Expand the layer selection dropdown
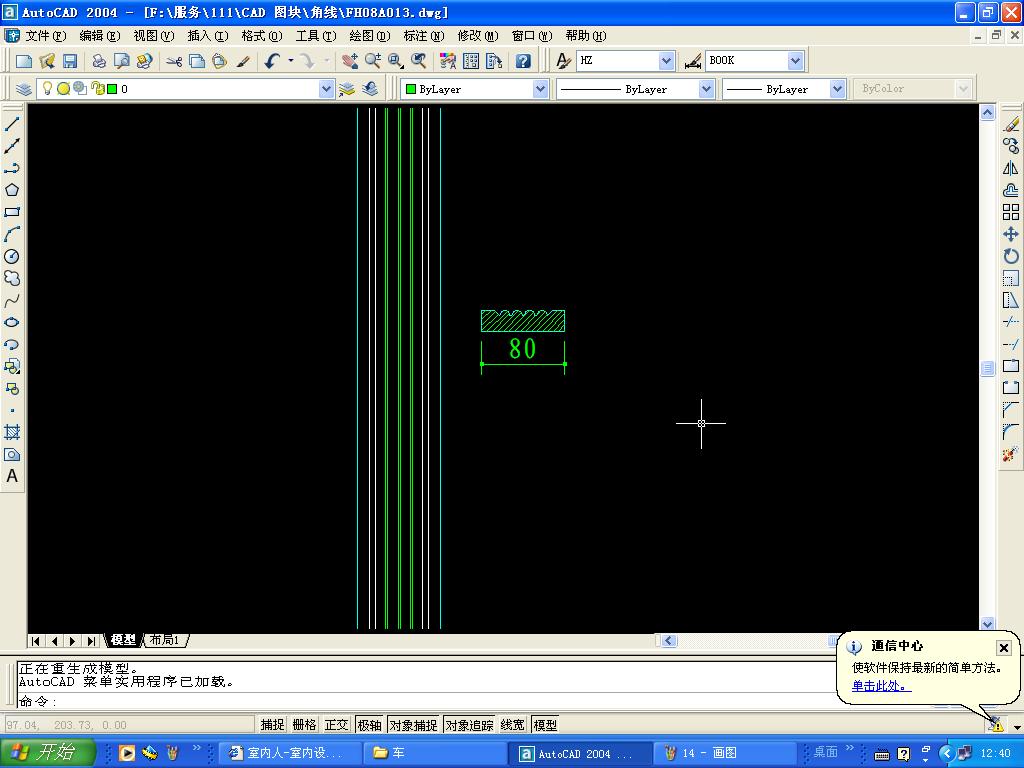This screenshot has width=1024, height=768. (x=326, y=89)
